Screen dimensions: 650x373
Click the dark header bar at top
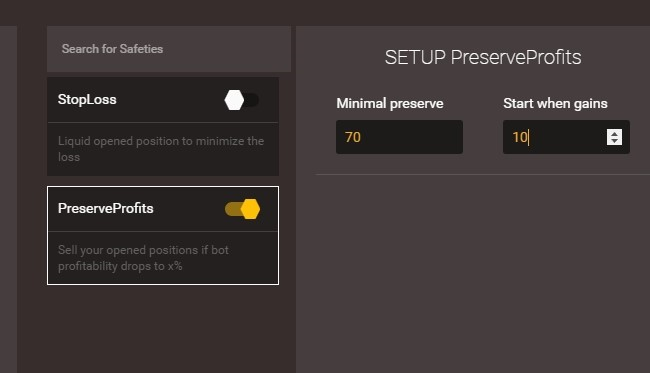click(325, 12)
